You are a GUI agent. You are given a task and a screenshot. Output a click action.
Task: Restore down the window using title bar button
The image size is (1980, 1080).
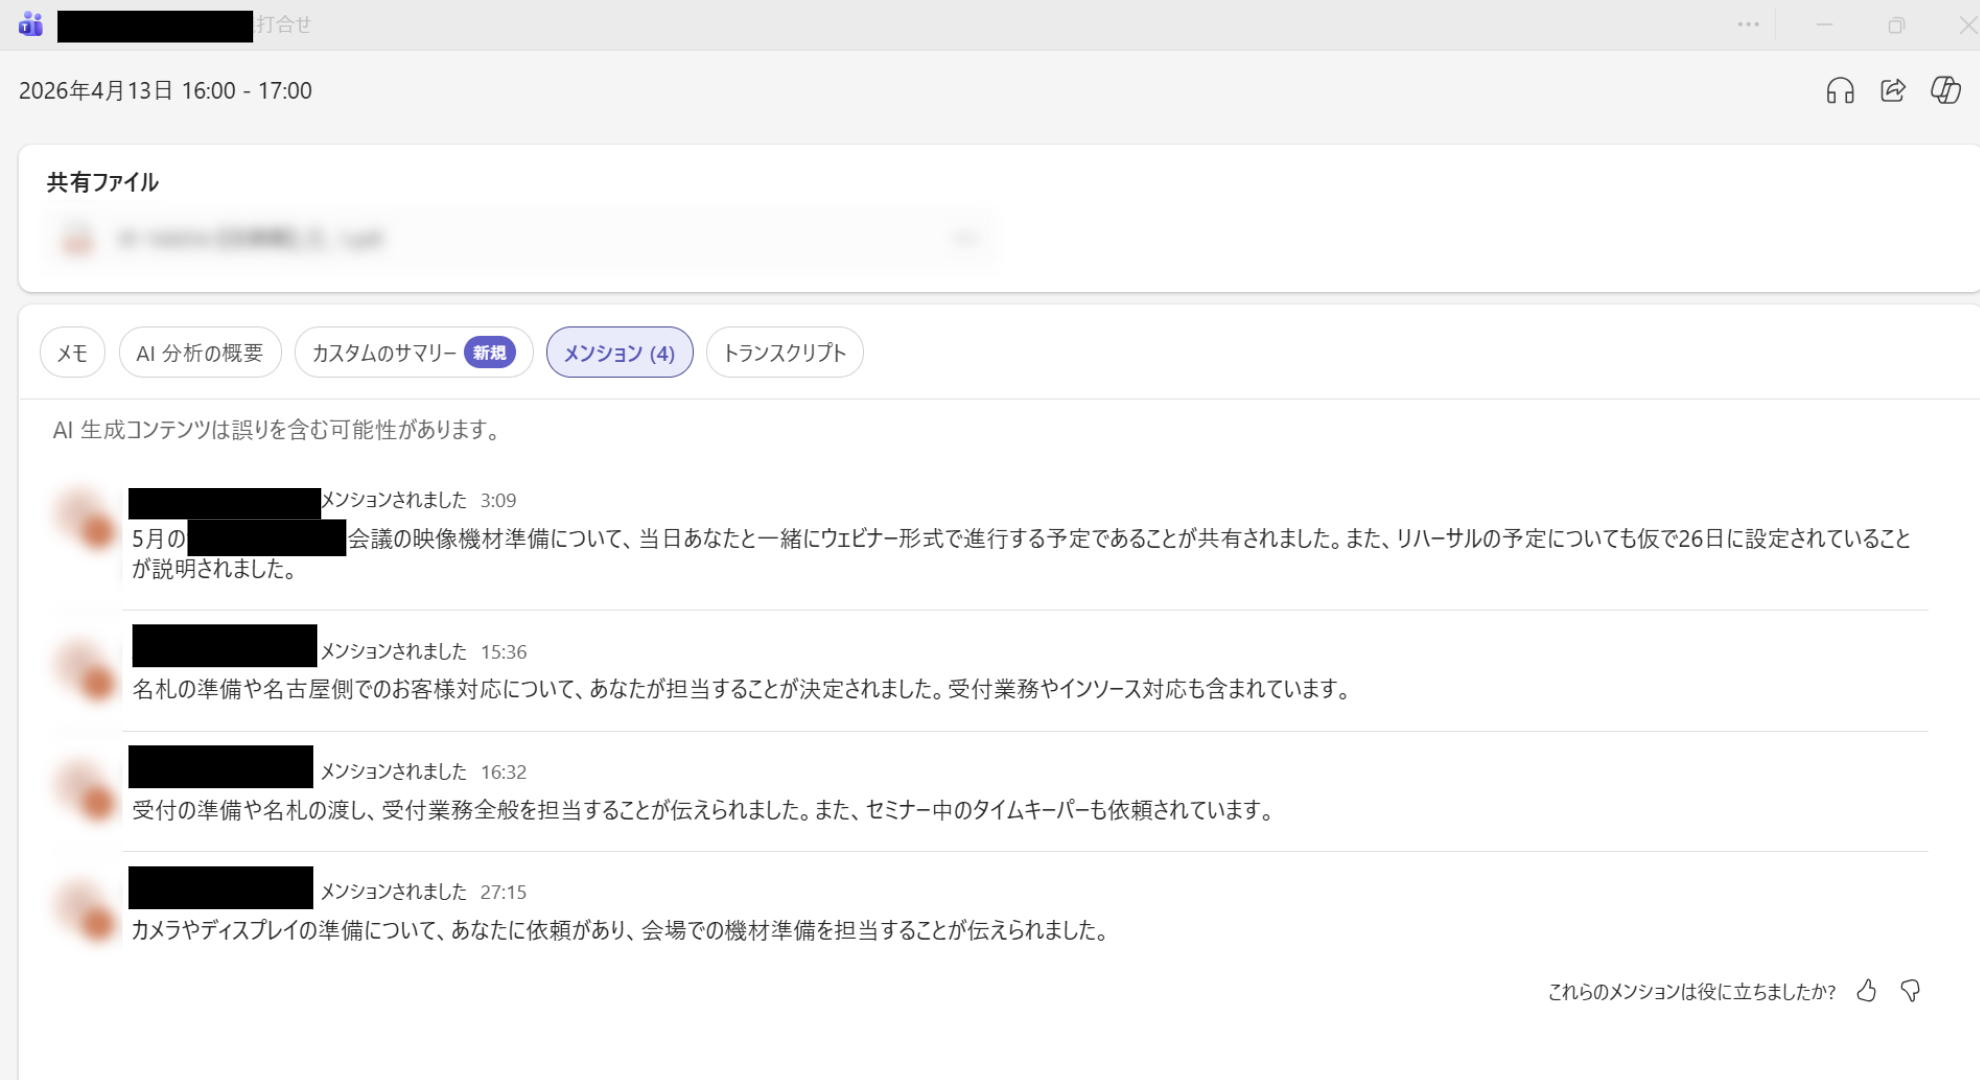pyautogui.click(x=1896, y=25)
